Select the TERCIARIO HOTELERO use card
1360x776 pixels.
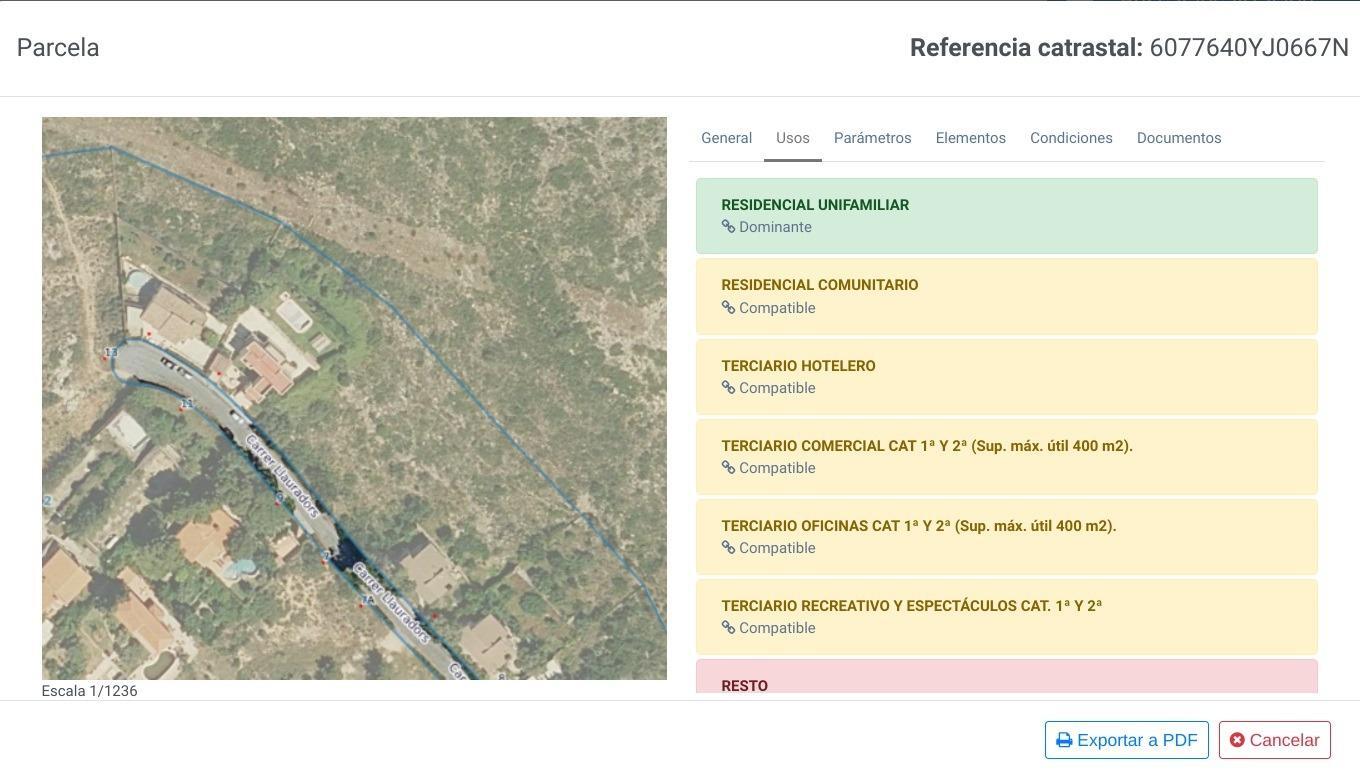click(1006, 377)
